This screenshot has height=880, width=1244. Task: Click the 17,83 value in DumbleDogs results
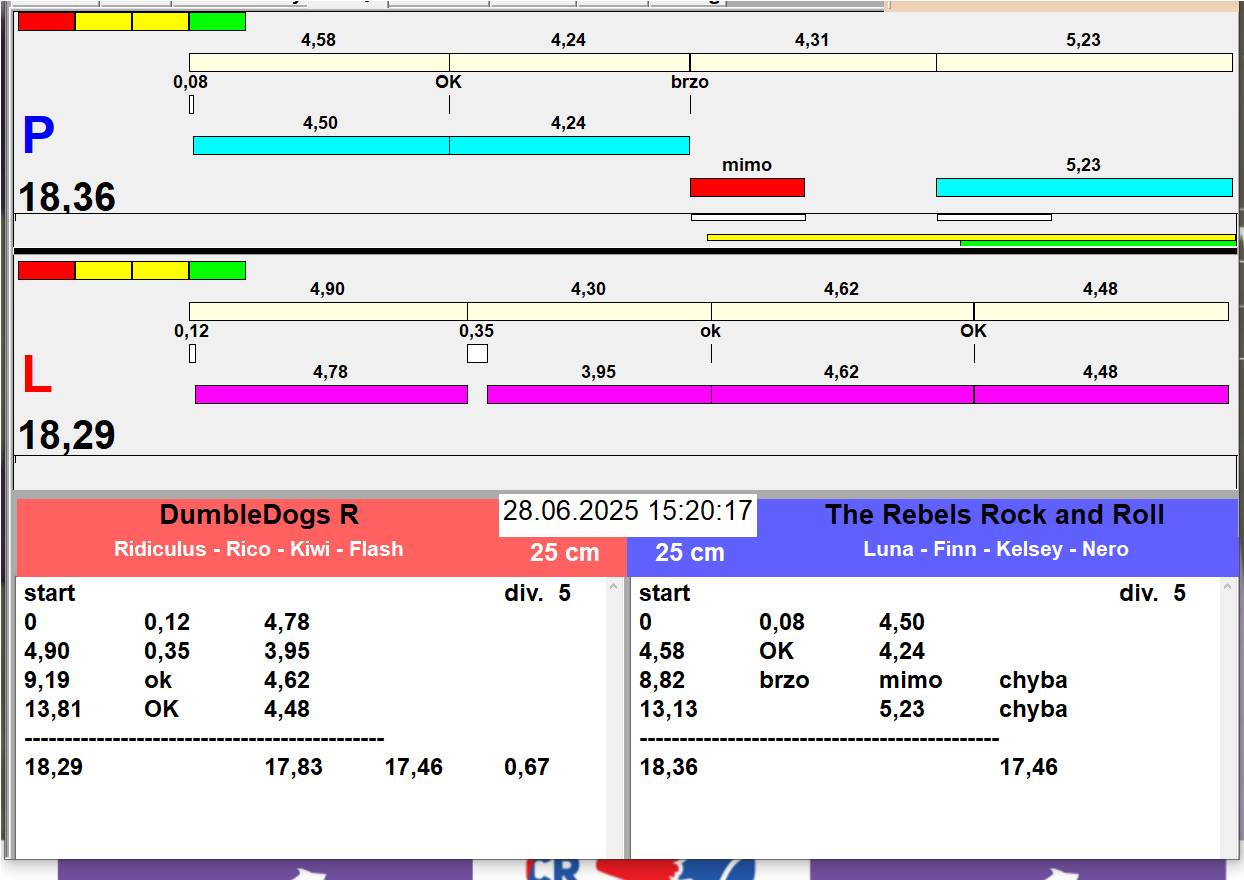294,767
